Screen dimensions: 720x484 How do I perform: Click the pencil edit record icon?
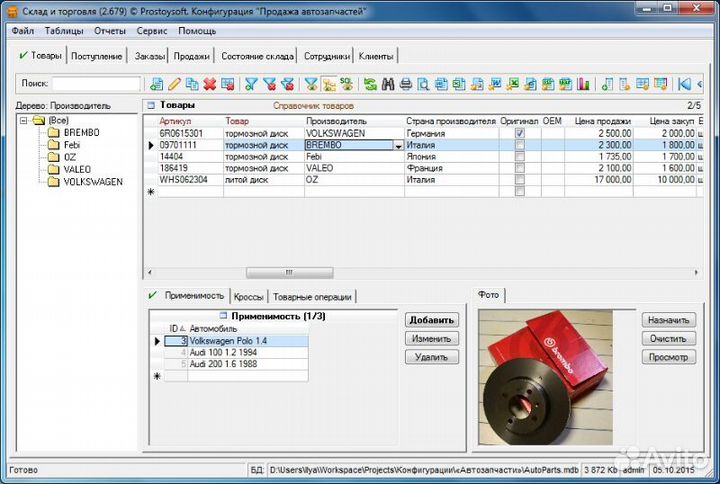174,84
